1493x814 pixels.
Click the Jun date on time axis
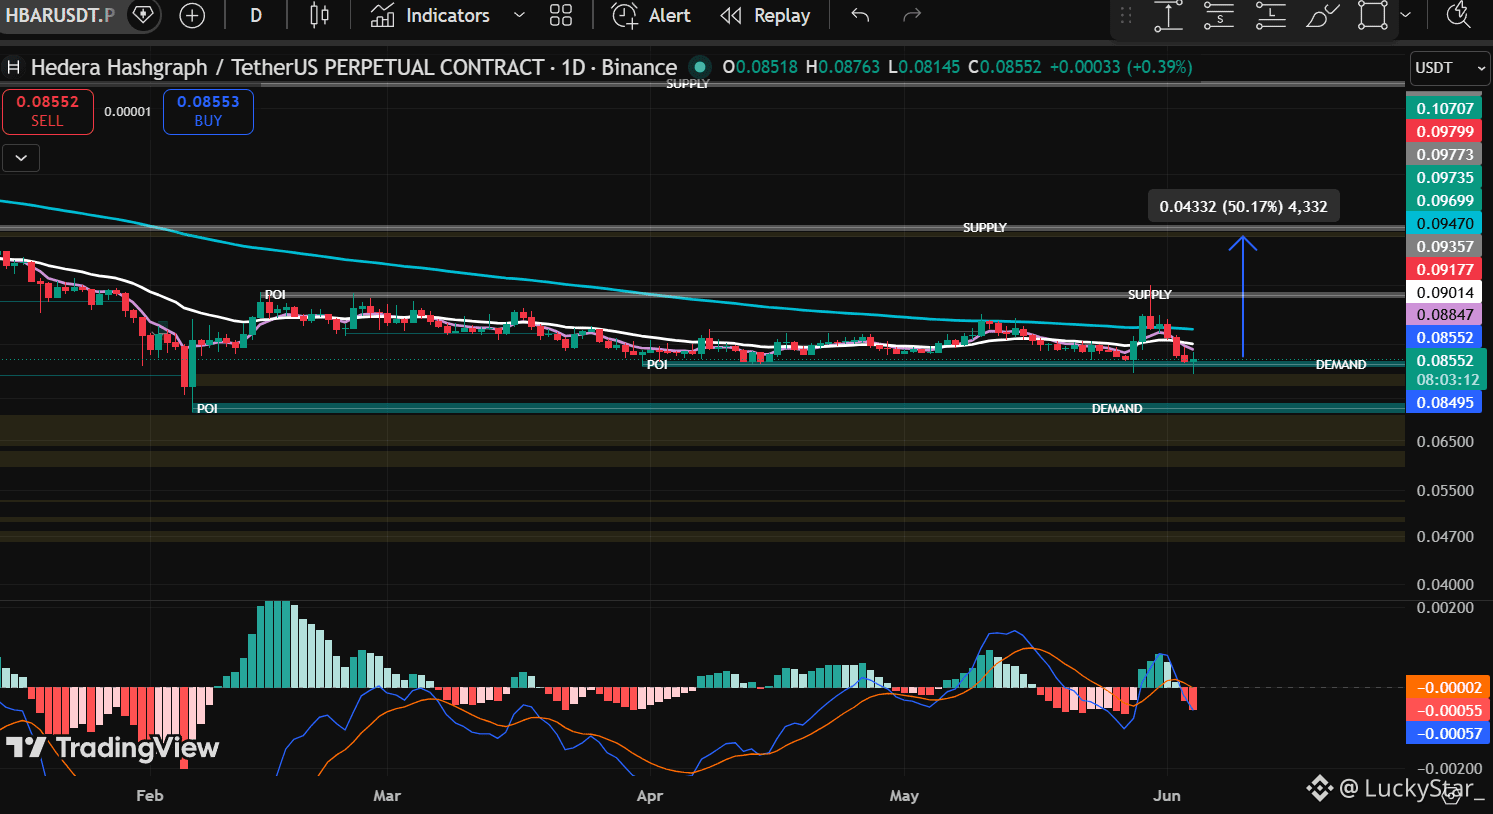[x=1167, y=796]
